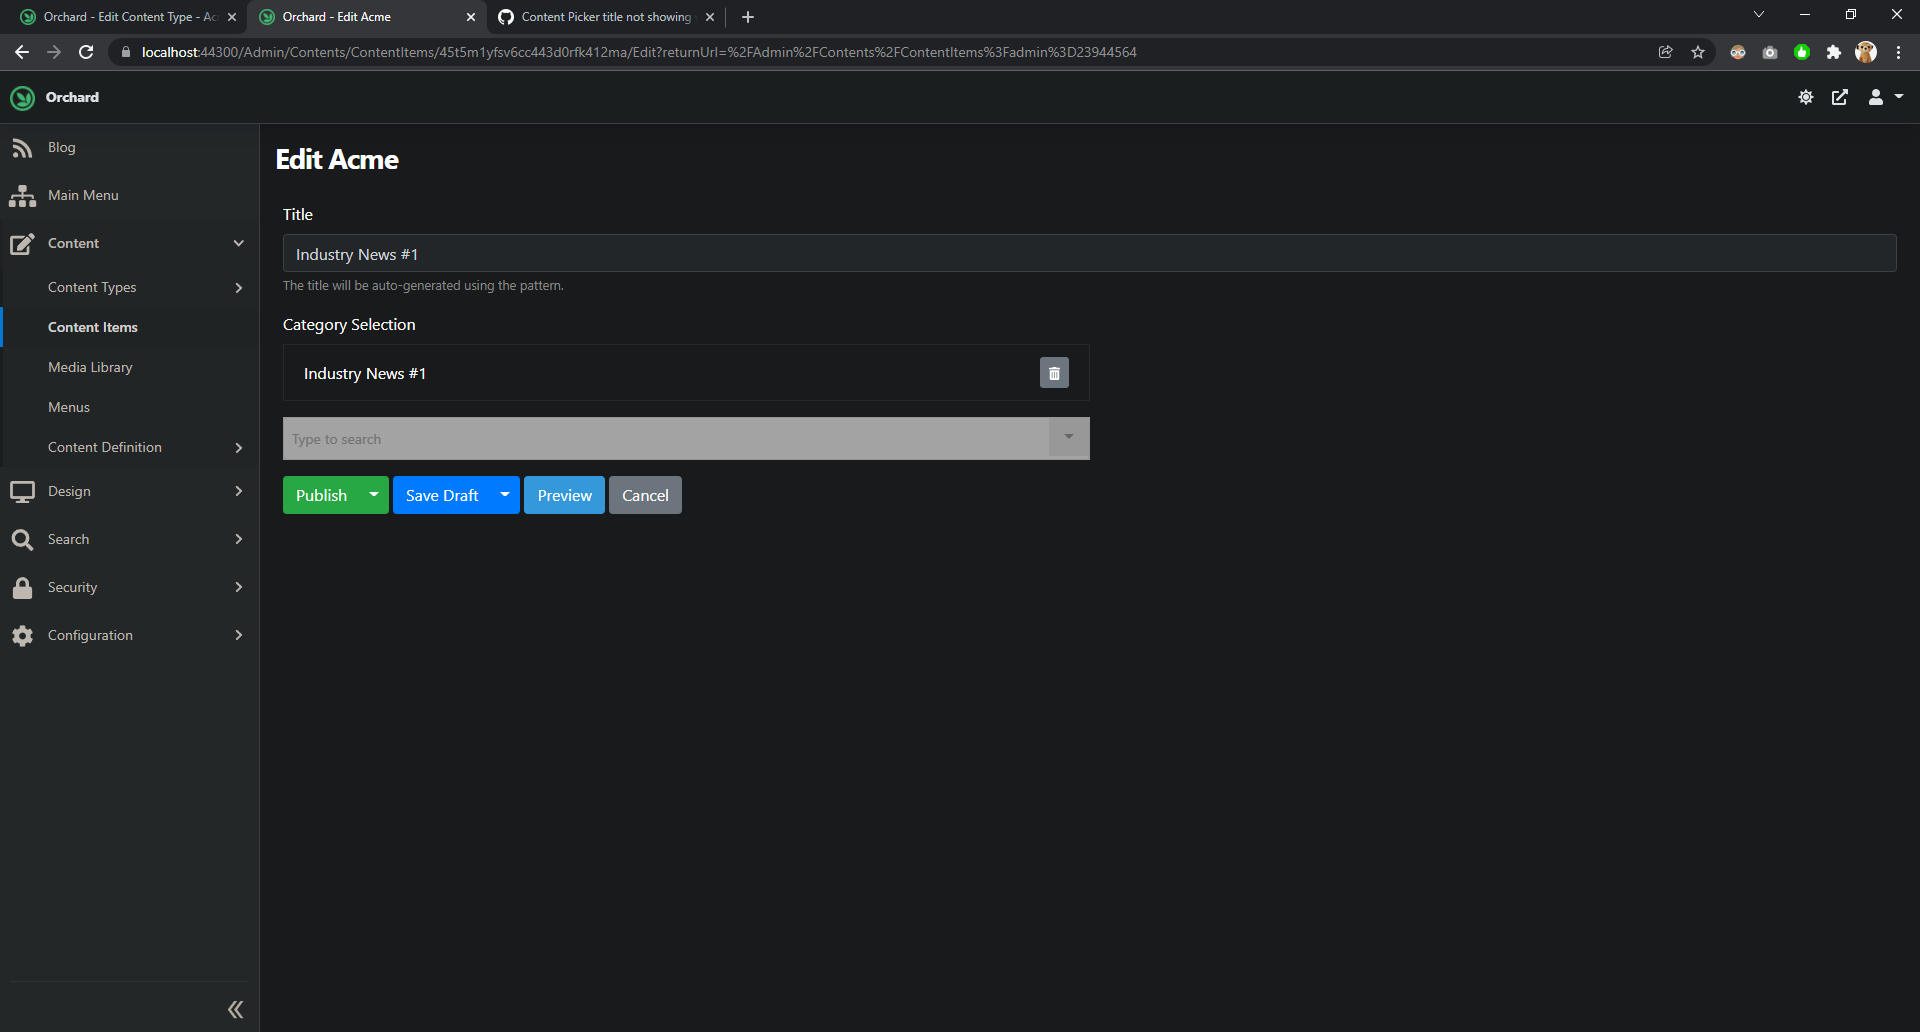1920x1032 pixels.
Task: Click the Cancel button
Action: (645, 495)
